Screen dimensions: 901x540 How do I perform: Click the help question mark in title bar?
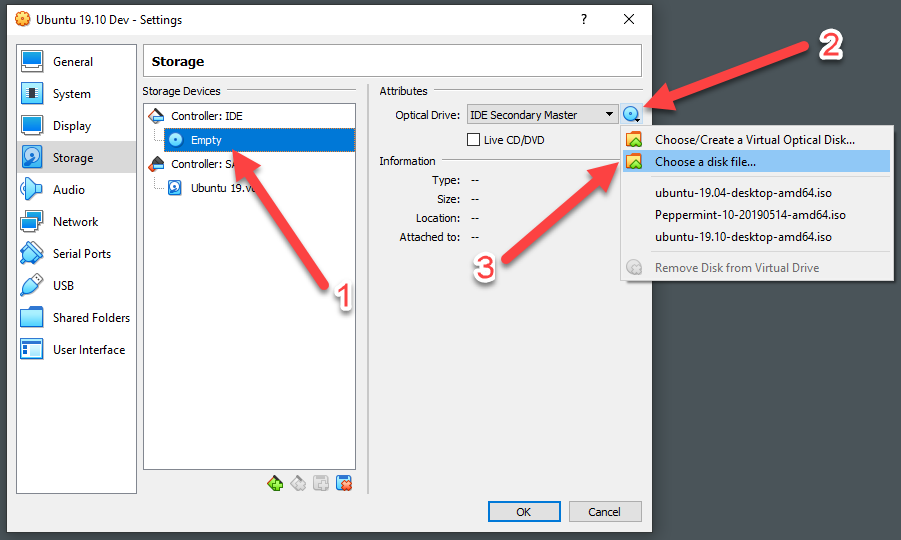tap(584, 20)
